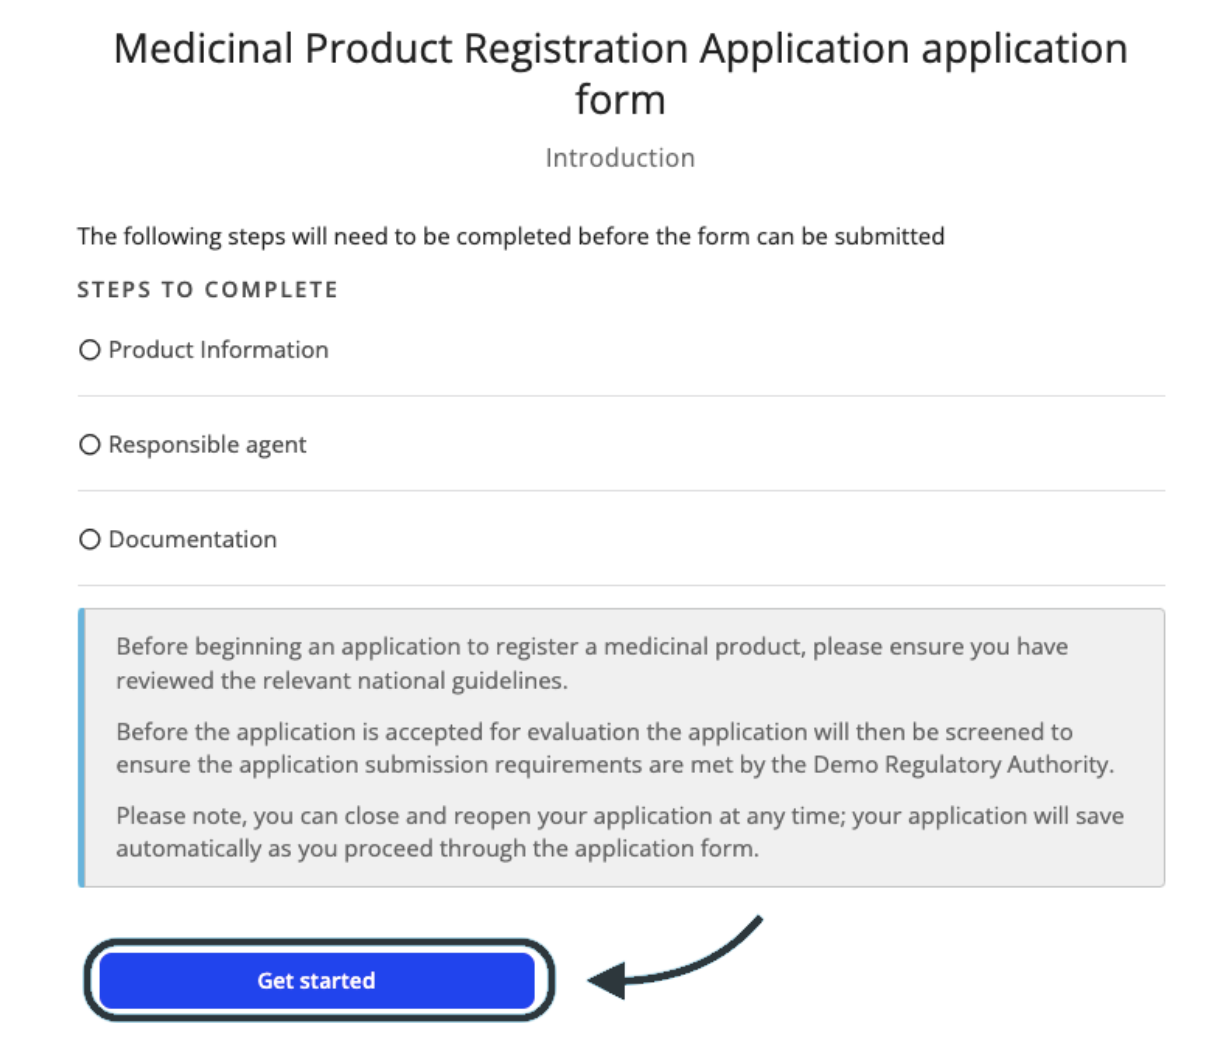Click the divider line below Product Information
This screenshot has height=1046, width=1216.
621,396
